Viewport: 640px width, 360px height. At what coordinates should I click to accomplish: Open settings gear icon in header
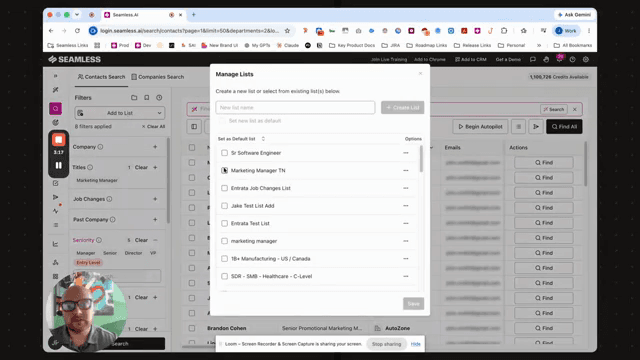[x=586, y=60]
